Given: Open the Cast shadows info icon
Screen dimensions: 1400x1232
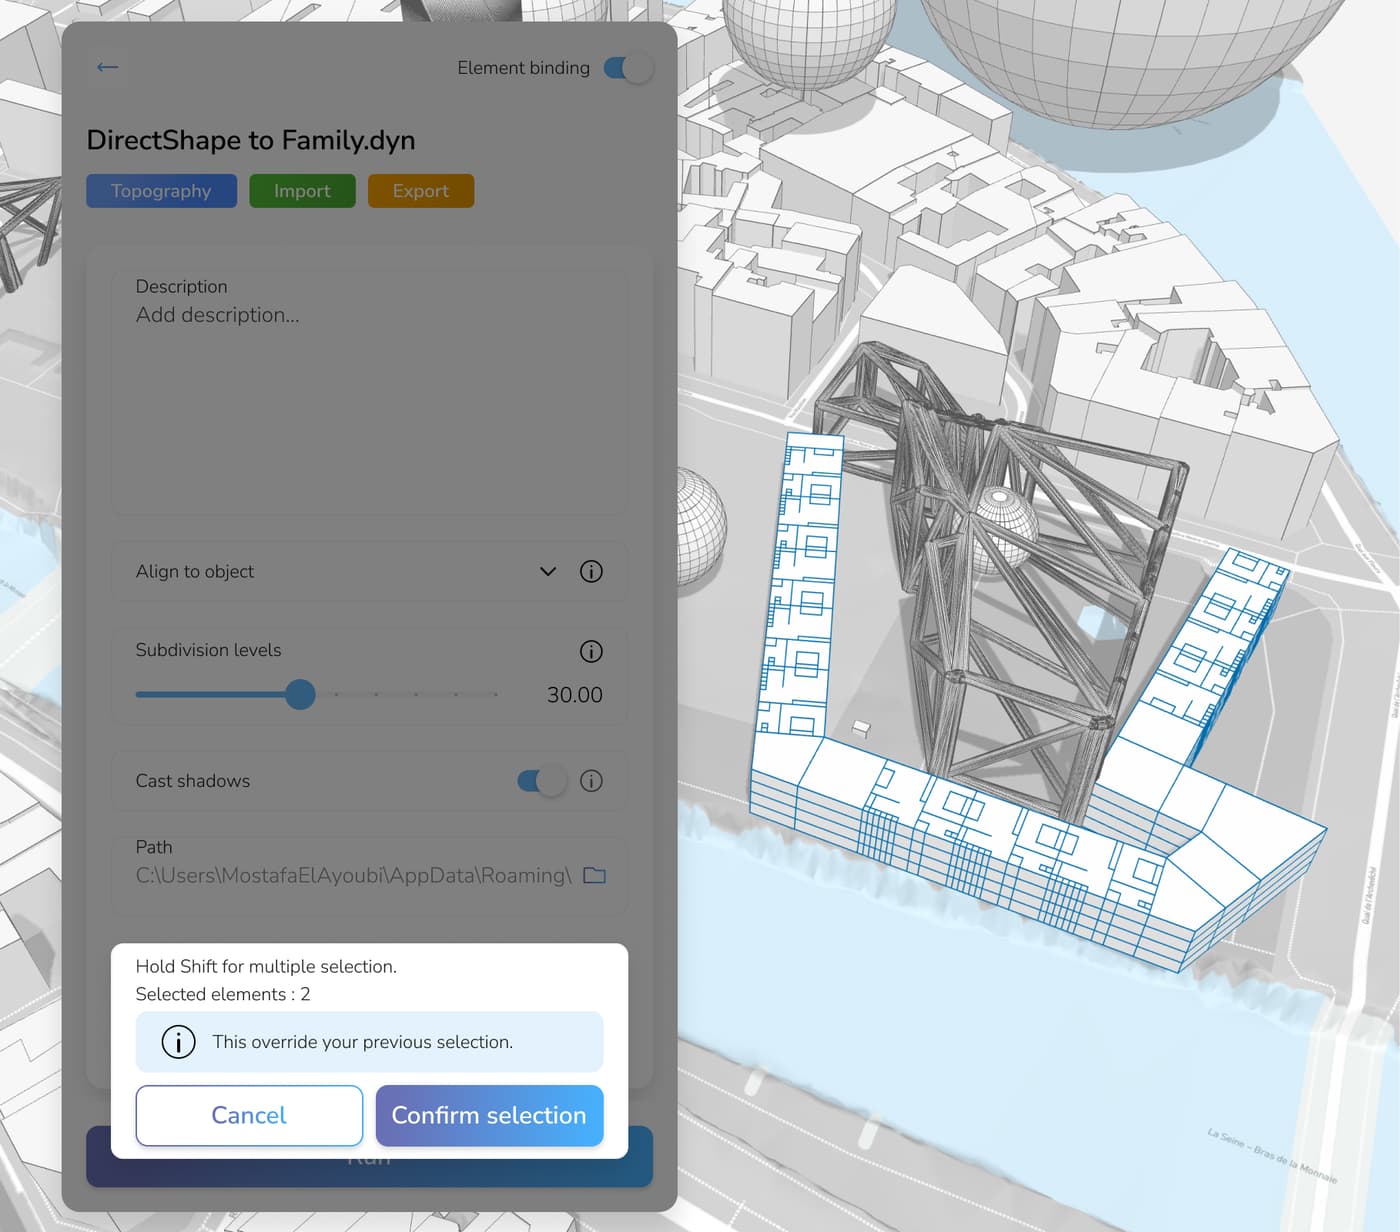Looking at the screenshot, I should [x=591, y=781].
